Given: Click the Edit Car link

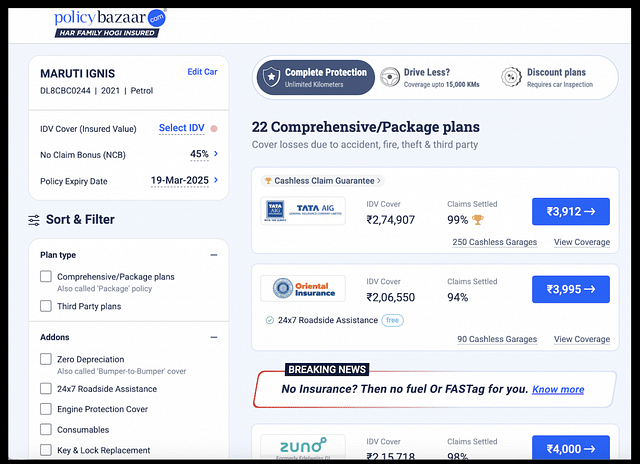Looking at the screenshot, I should (202, 72).
